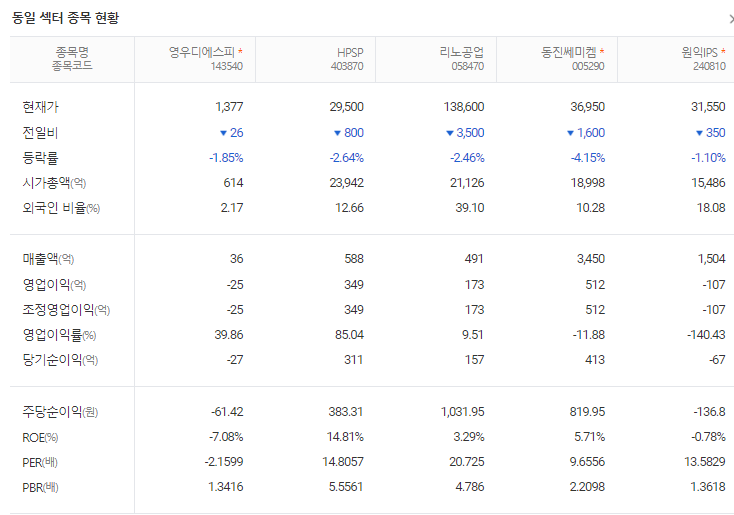Viewport: 734px width, 515px height.
Task: Open stock 원익IPS in the header
Action: (x=699, y=52)
